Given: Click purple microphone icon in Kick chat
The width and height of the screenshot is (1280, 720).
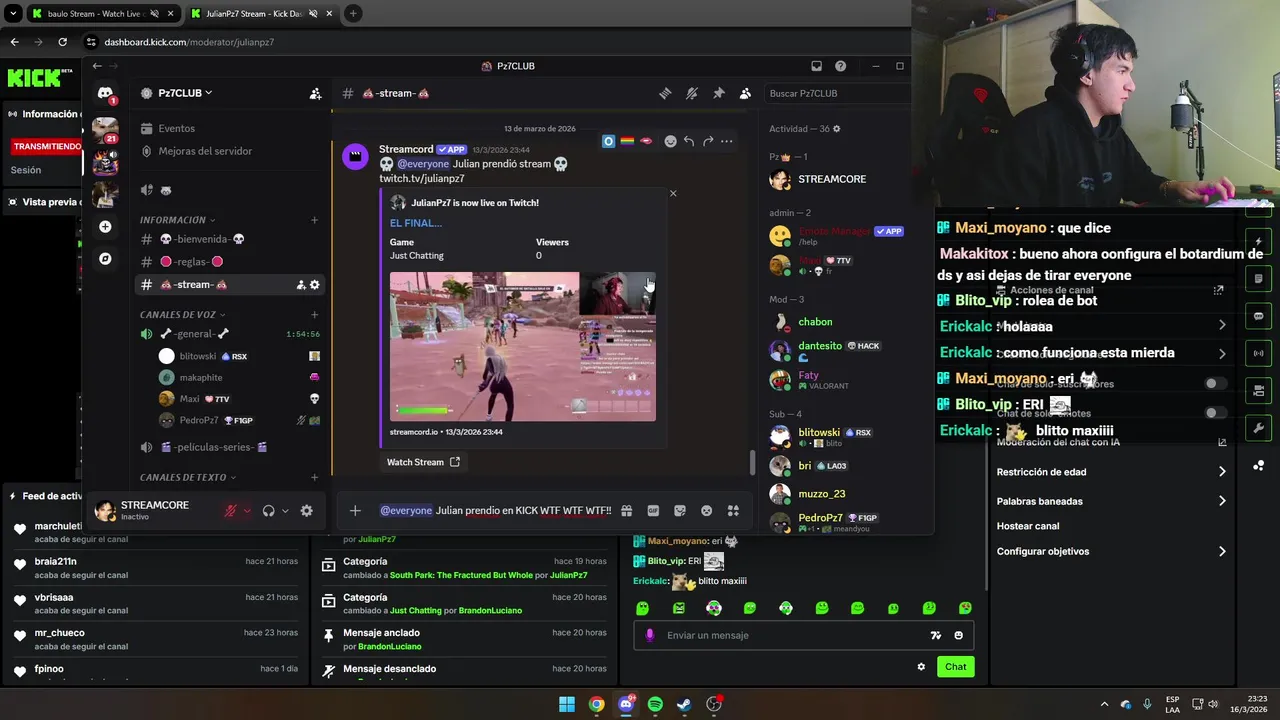Looking at the screenshot, I should [650, 635].
